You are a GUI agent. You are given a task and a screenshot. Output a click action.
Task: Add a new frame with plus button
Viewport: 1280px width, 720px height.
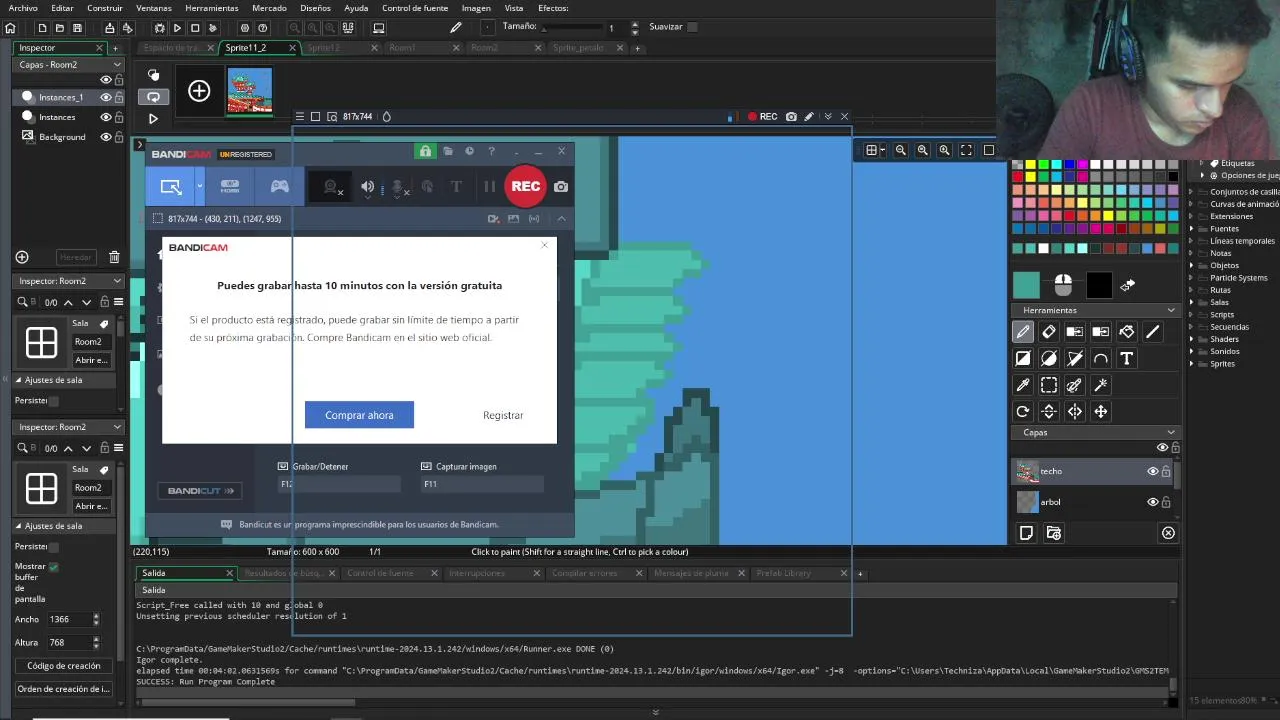[199, 91]
